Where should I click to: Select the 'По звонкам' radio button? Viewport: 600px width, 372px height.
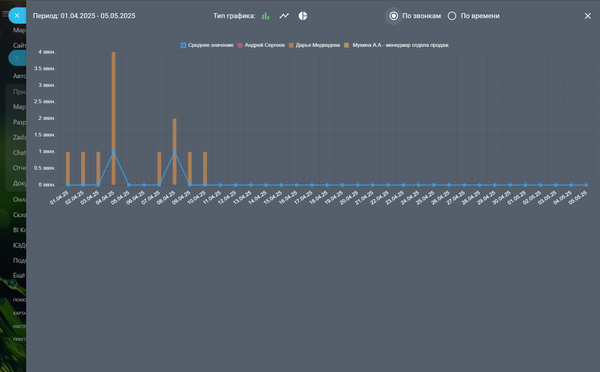point(393,16)
